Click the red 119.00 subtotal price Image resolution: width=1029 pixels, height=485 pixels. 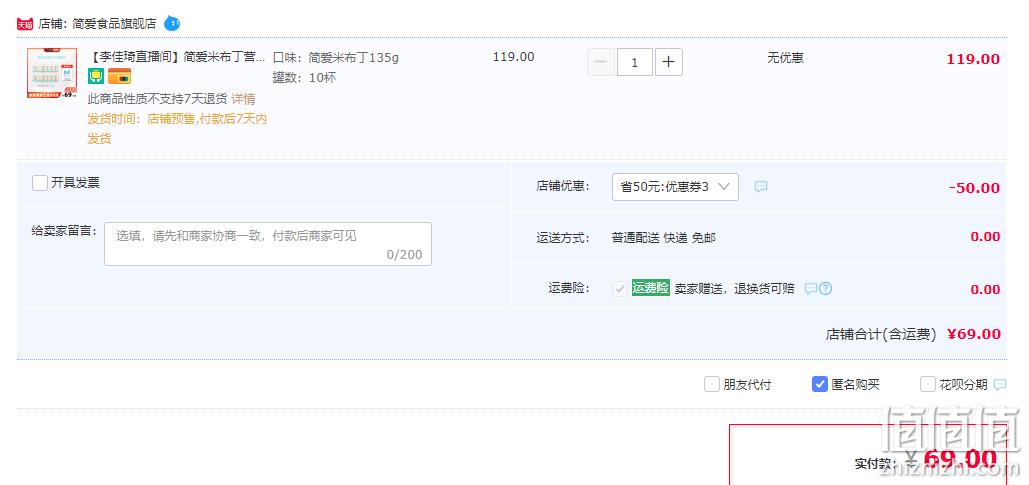[x=973, y=59]
